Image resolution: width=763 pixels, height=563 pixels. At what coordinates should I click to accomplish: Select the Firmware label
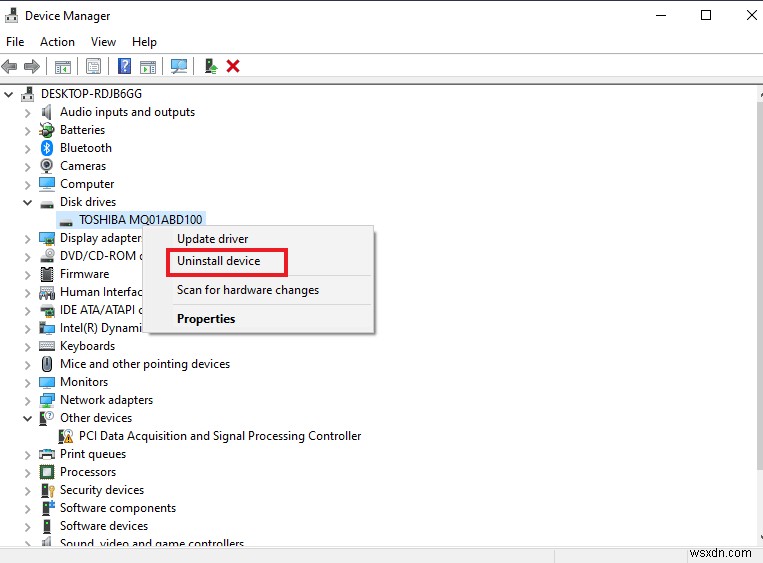click(x=85, y=274)
